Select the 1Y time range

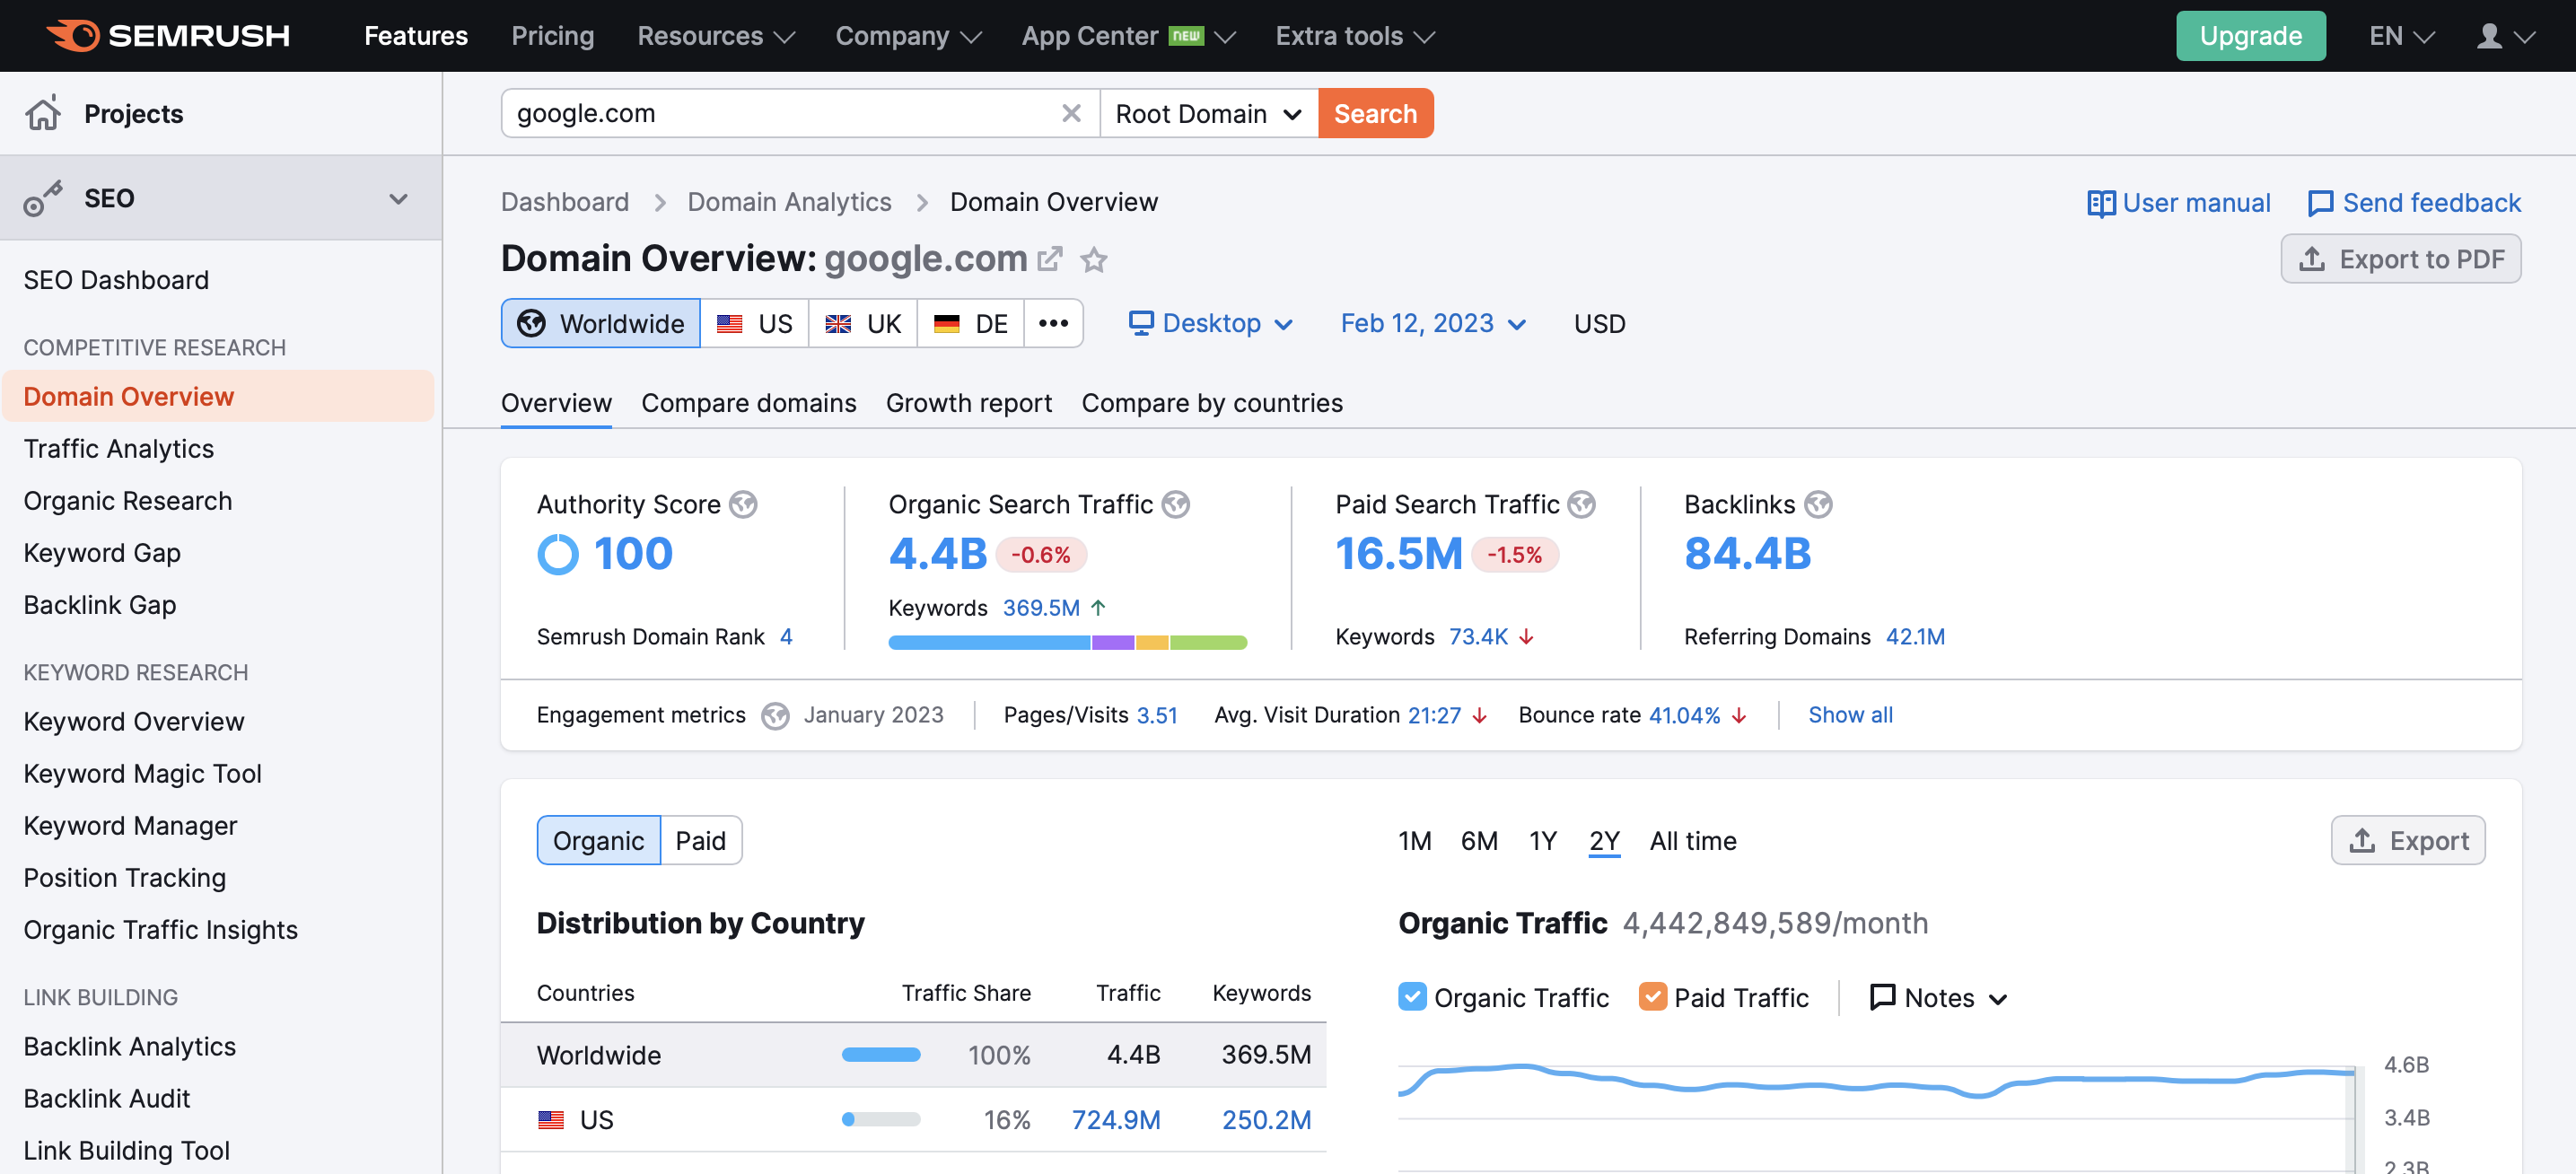point(1543,841)
